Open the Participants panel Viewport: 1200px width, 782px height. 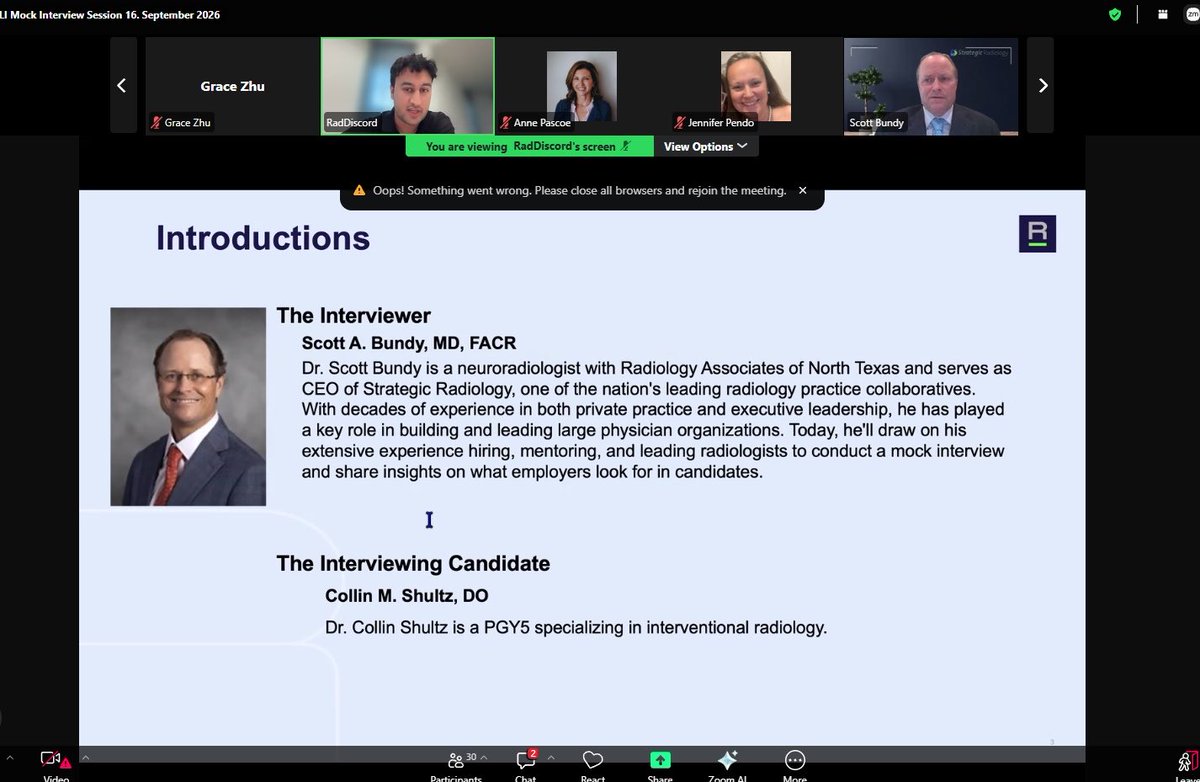456,765
